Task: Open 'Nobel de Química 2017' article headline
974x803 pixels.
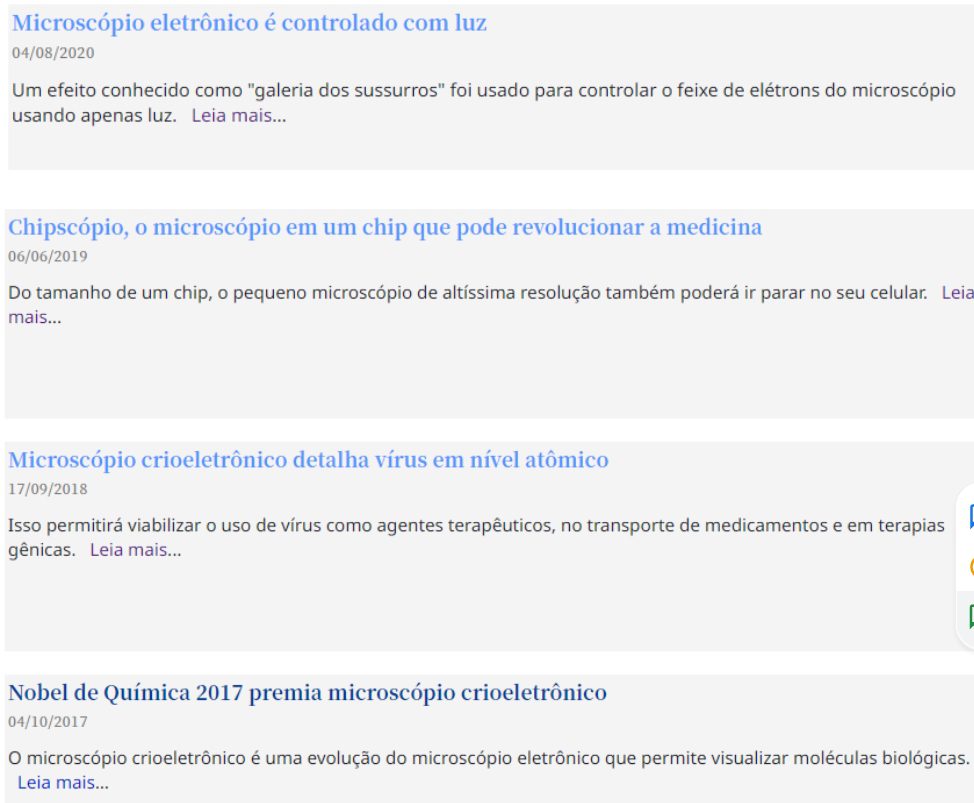Action: 307,692
